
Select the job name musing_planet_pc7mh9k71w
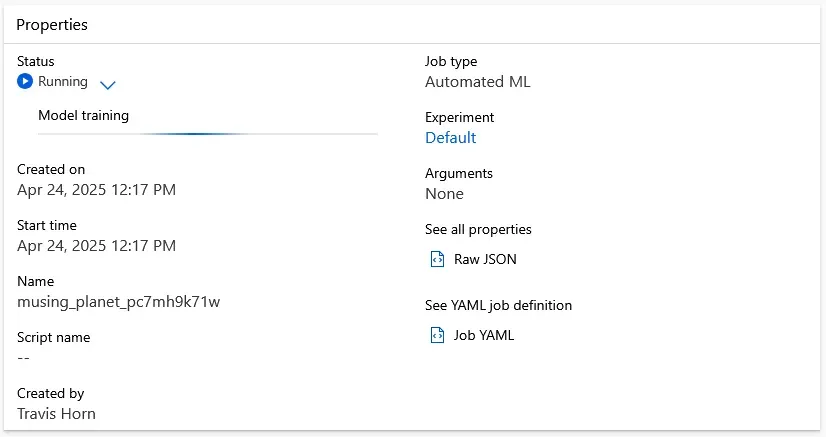click(x=118, y=302)
